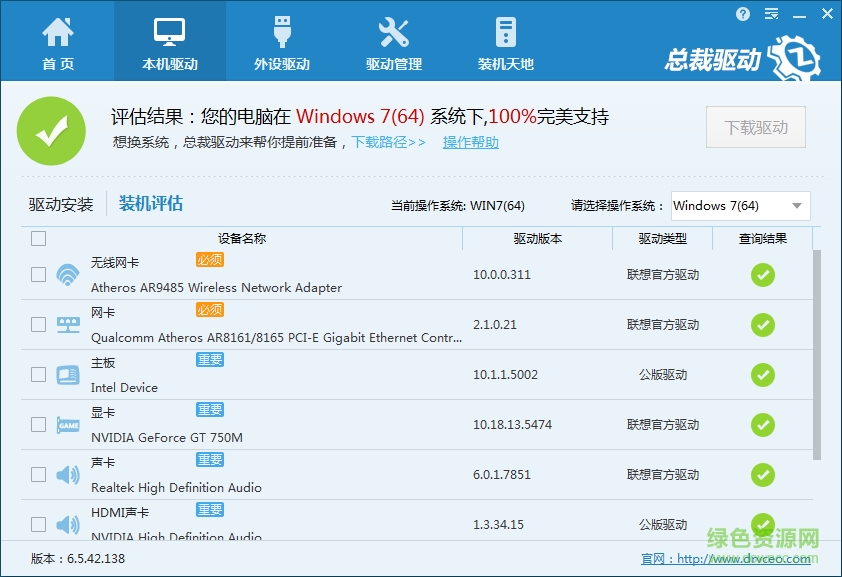The width and height of the screenshot is (842, 577).
Task: Click version 1.3.34.15 cell
Action: coord(498,524)
